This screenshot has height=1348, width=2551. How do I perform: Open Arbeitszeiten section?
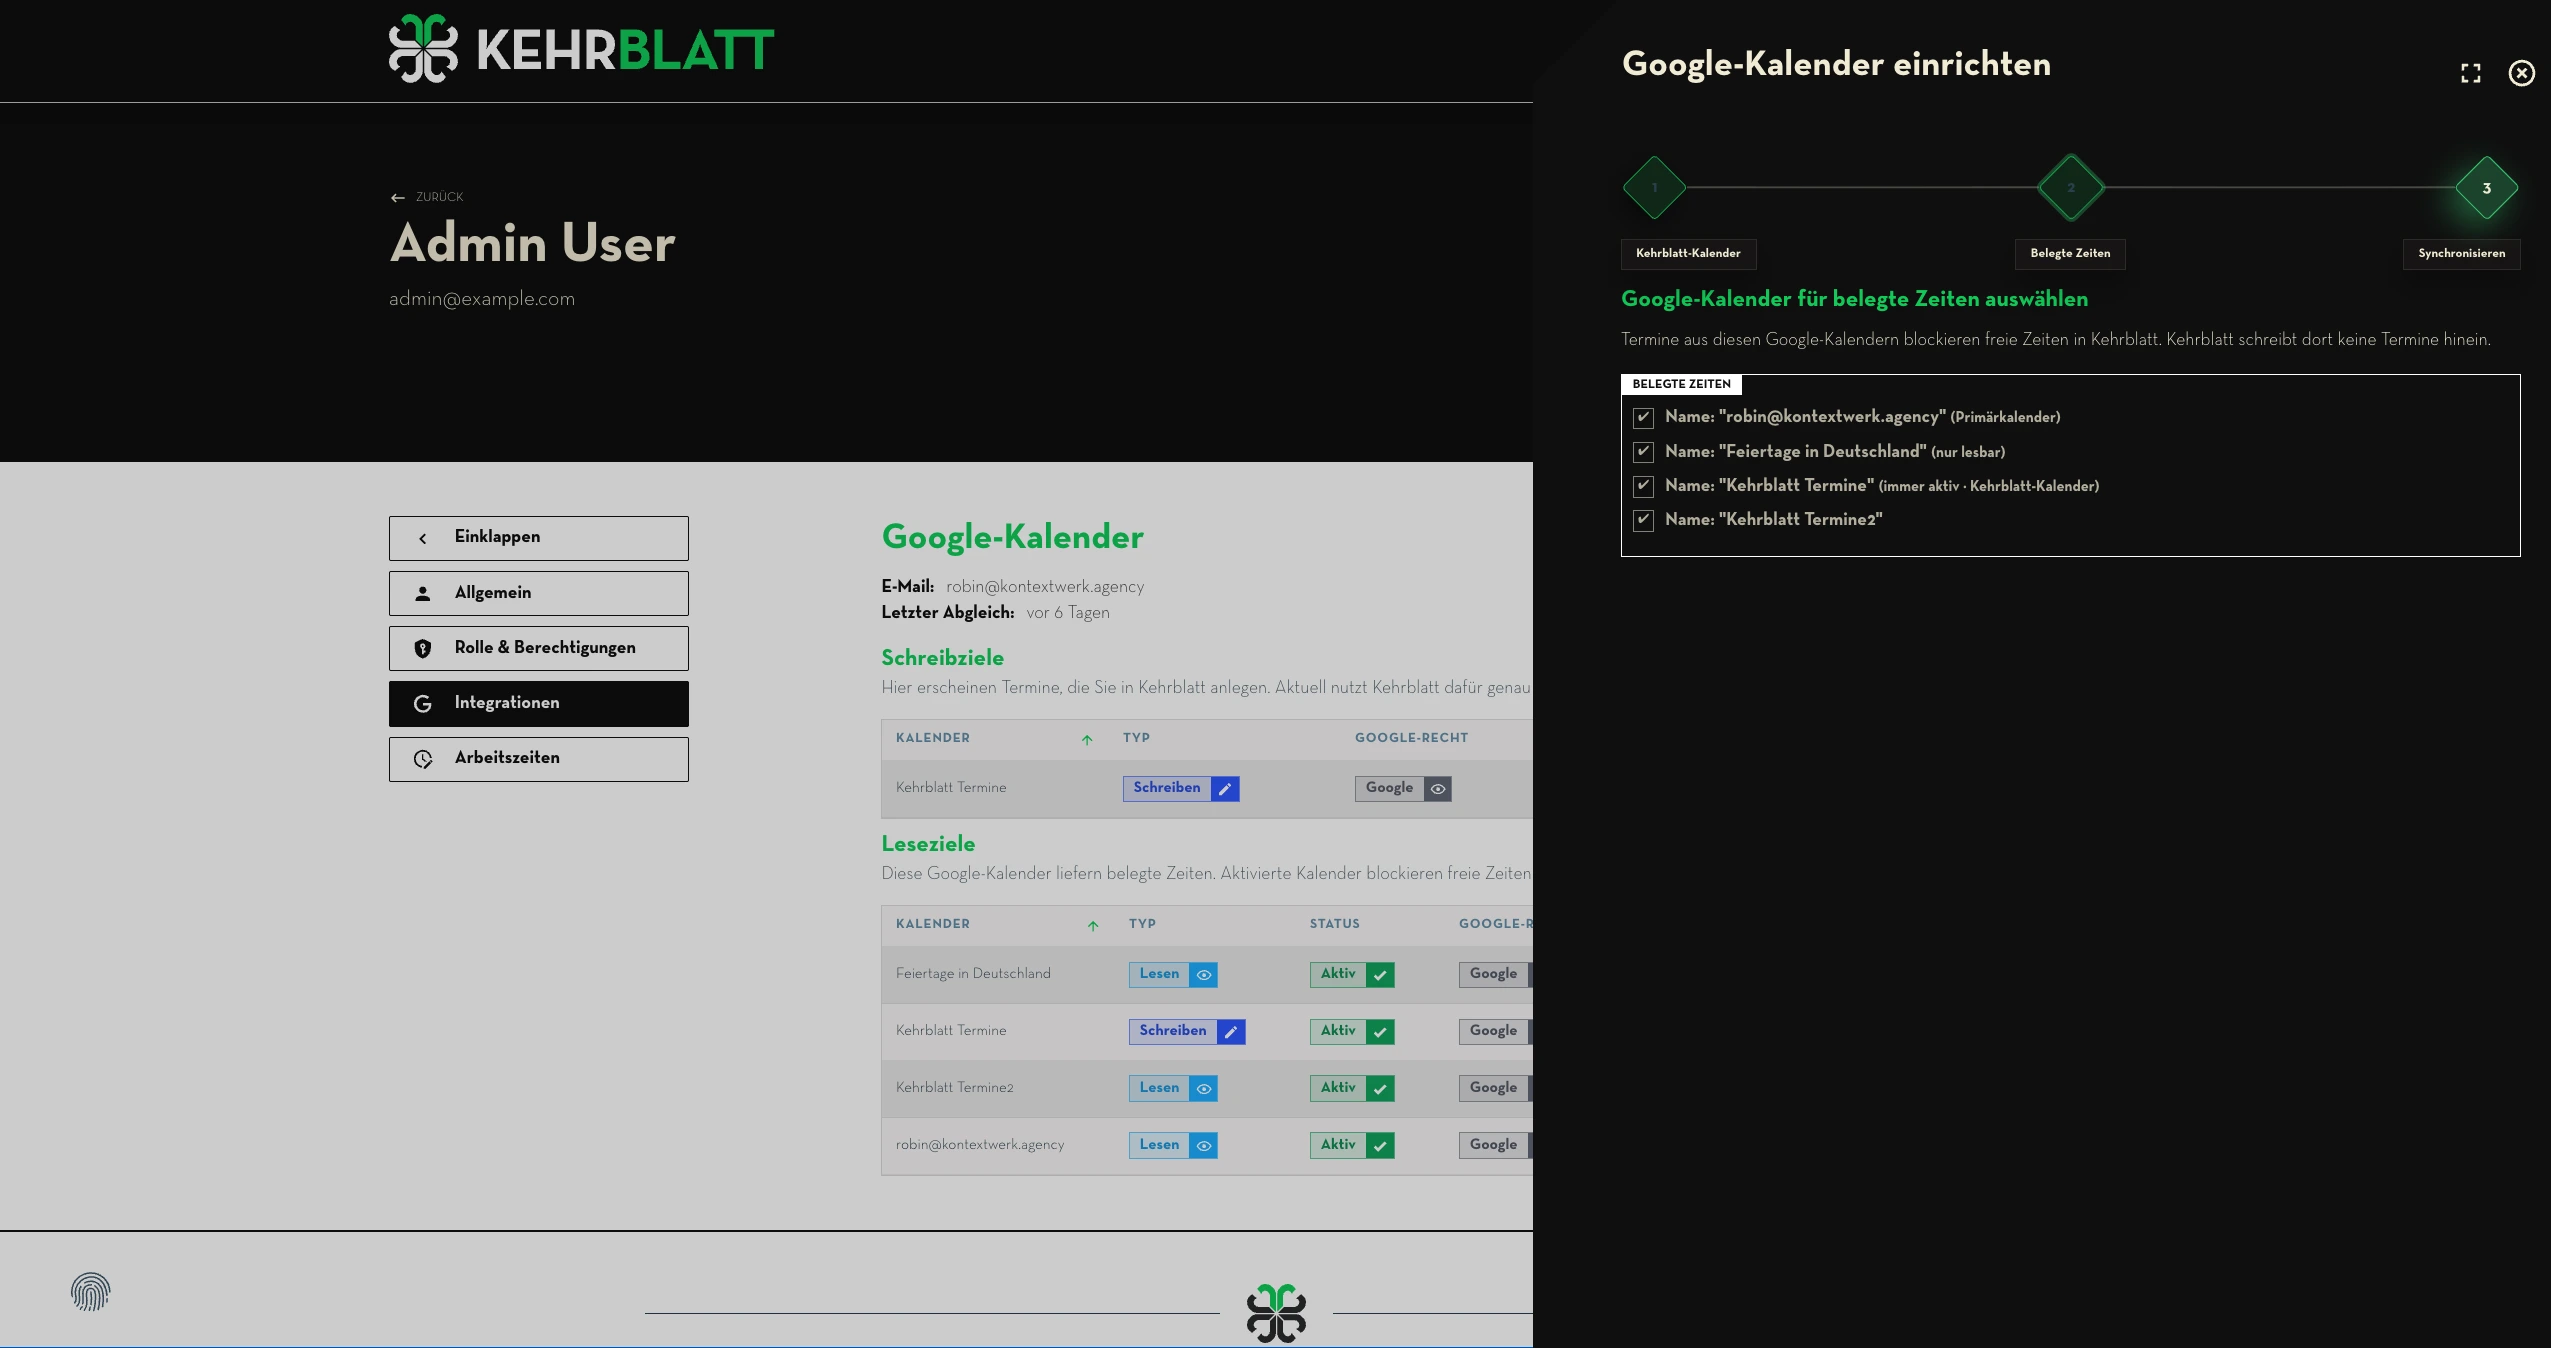[539, 759]
